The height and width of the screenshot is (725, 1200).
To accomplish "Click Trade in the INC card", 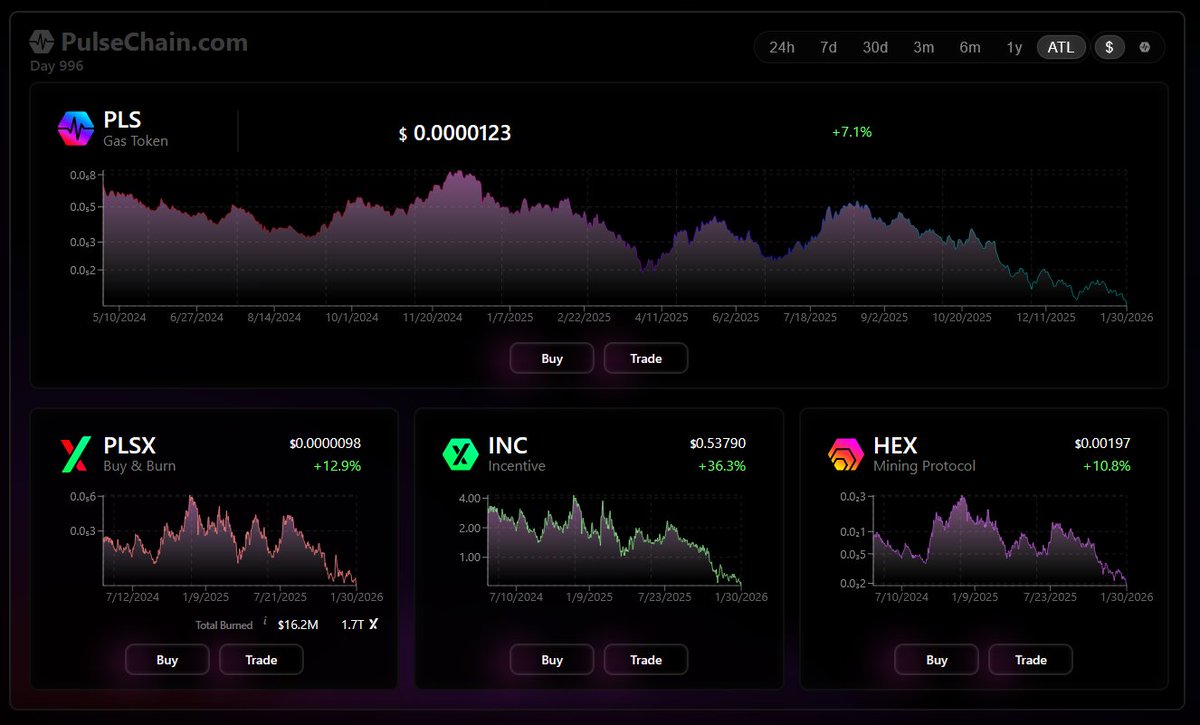I will pyautogui.click(x=646, y=659).
